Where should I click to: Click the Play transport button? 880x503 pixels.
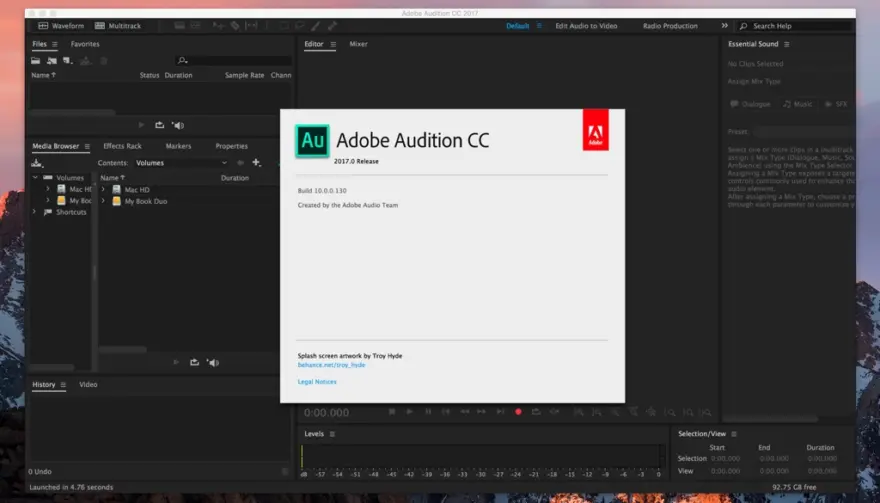click(x=410, y=412)
